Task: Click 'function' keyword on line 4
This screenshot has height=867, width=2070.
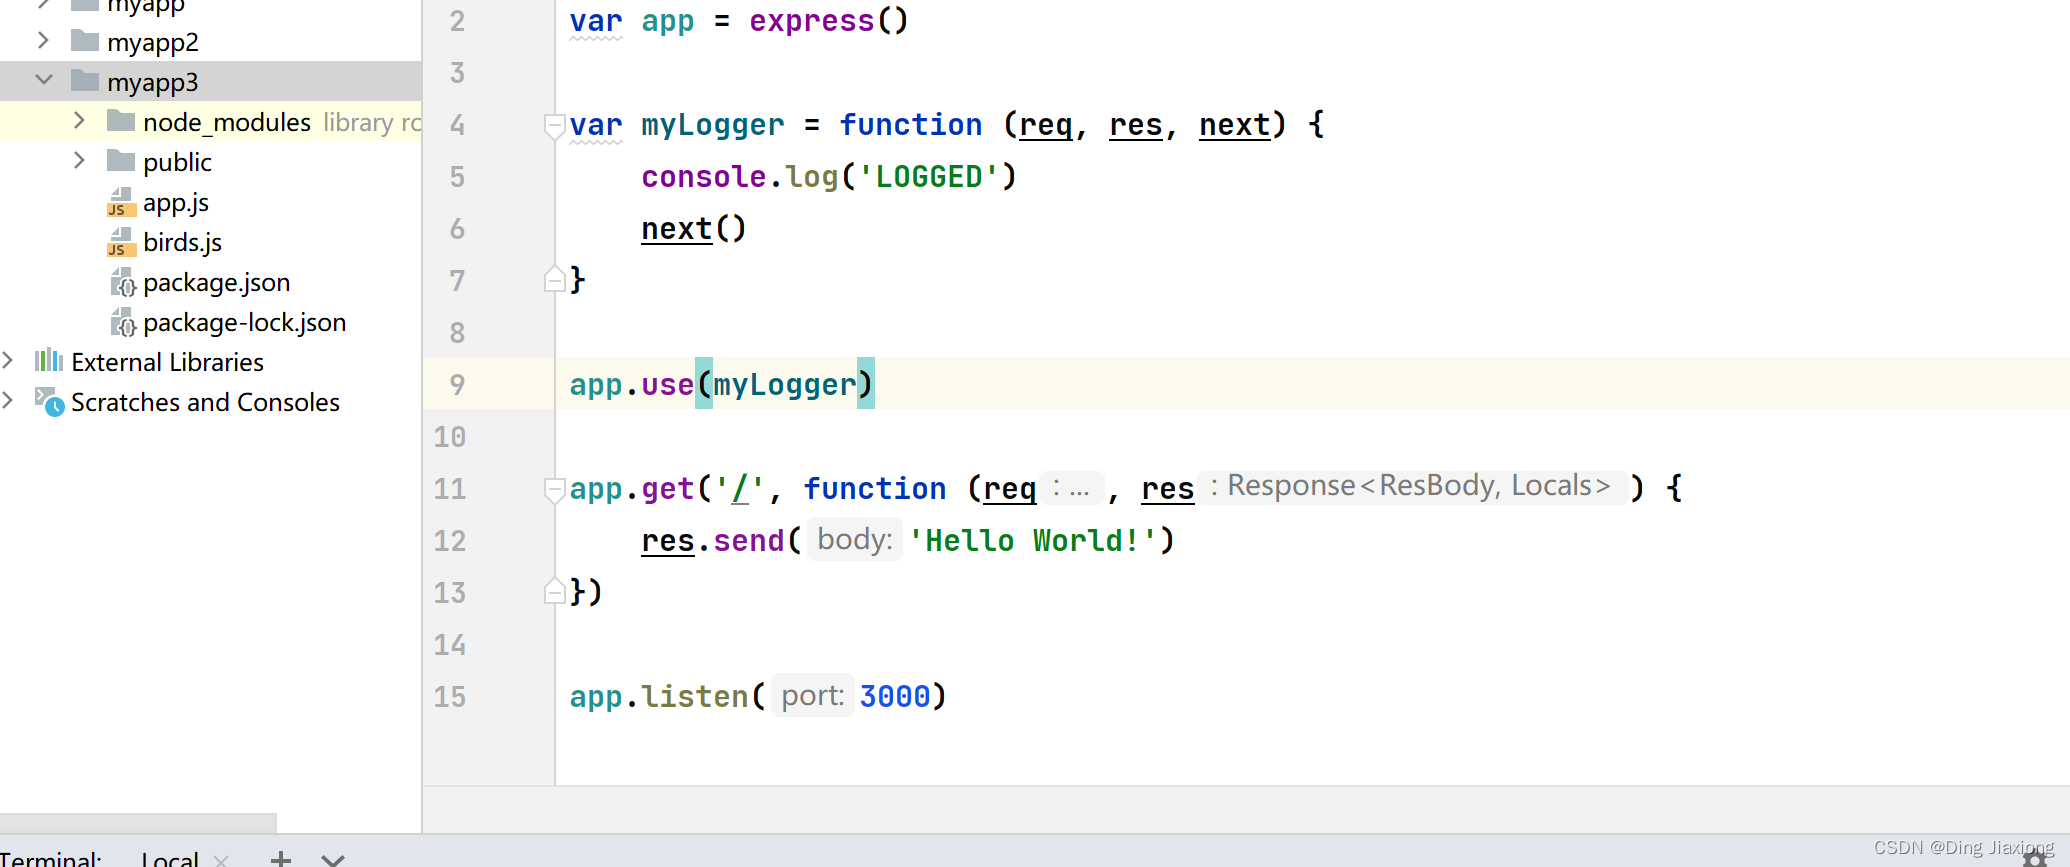Action: [910, 125]
